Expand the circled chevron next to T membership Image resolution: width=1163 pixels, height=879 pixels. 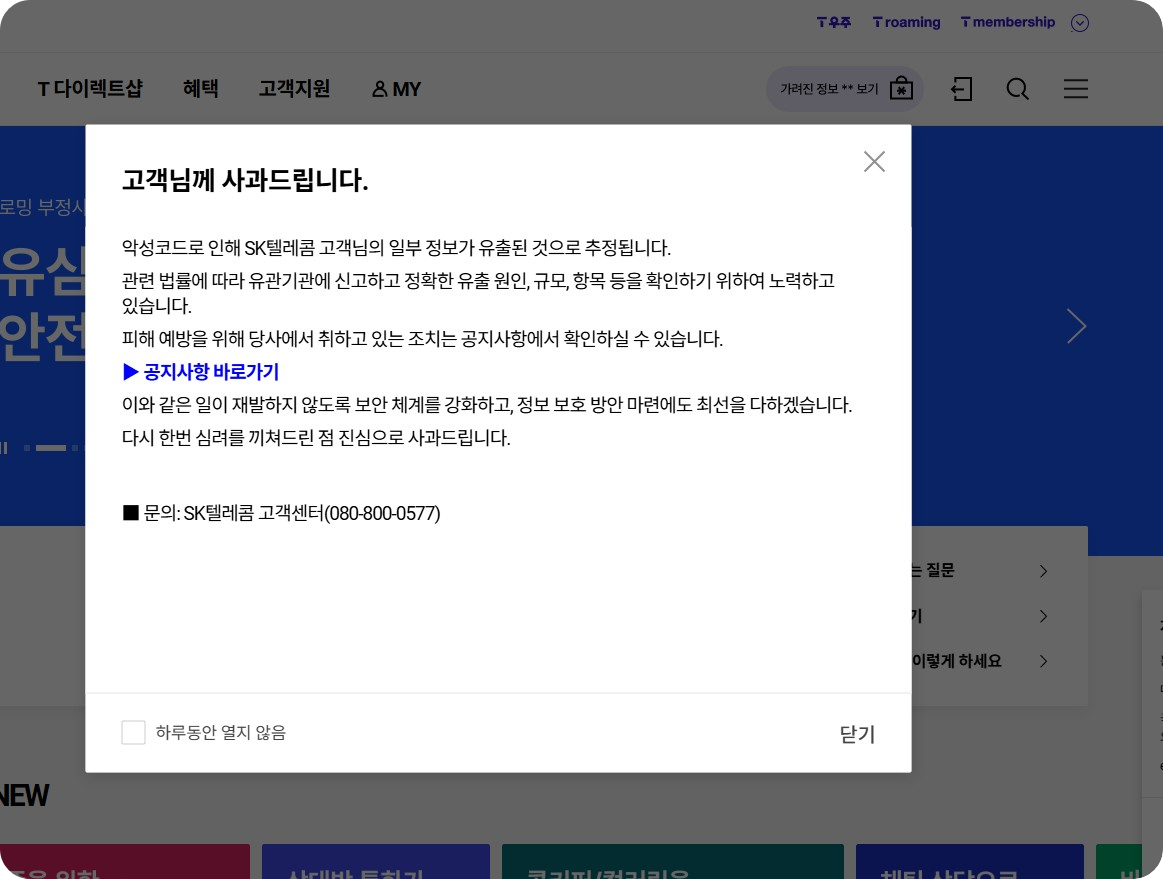1080,23
